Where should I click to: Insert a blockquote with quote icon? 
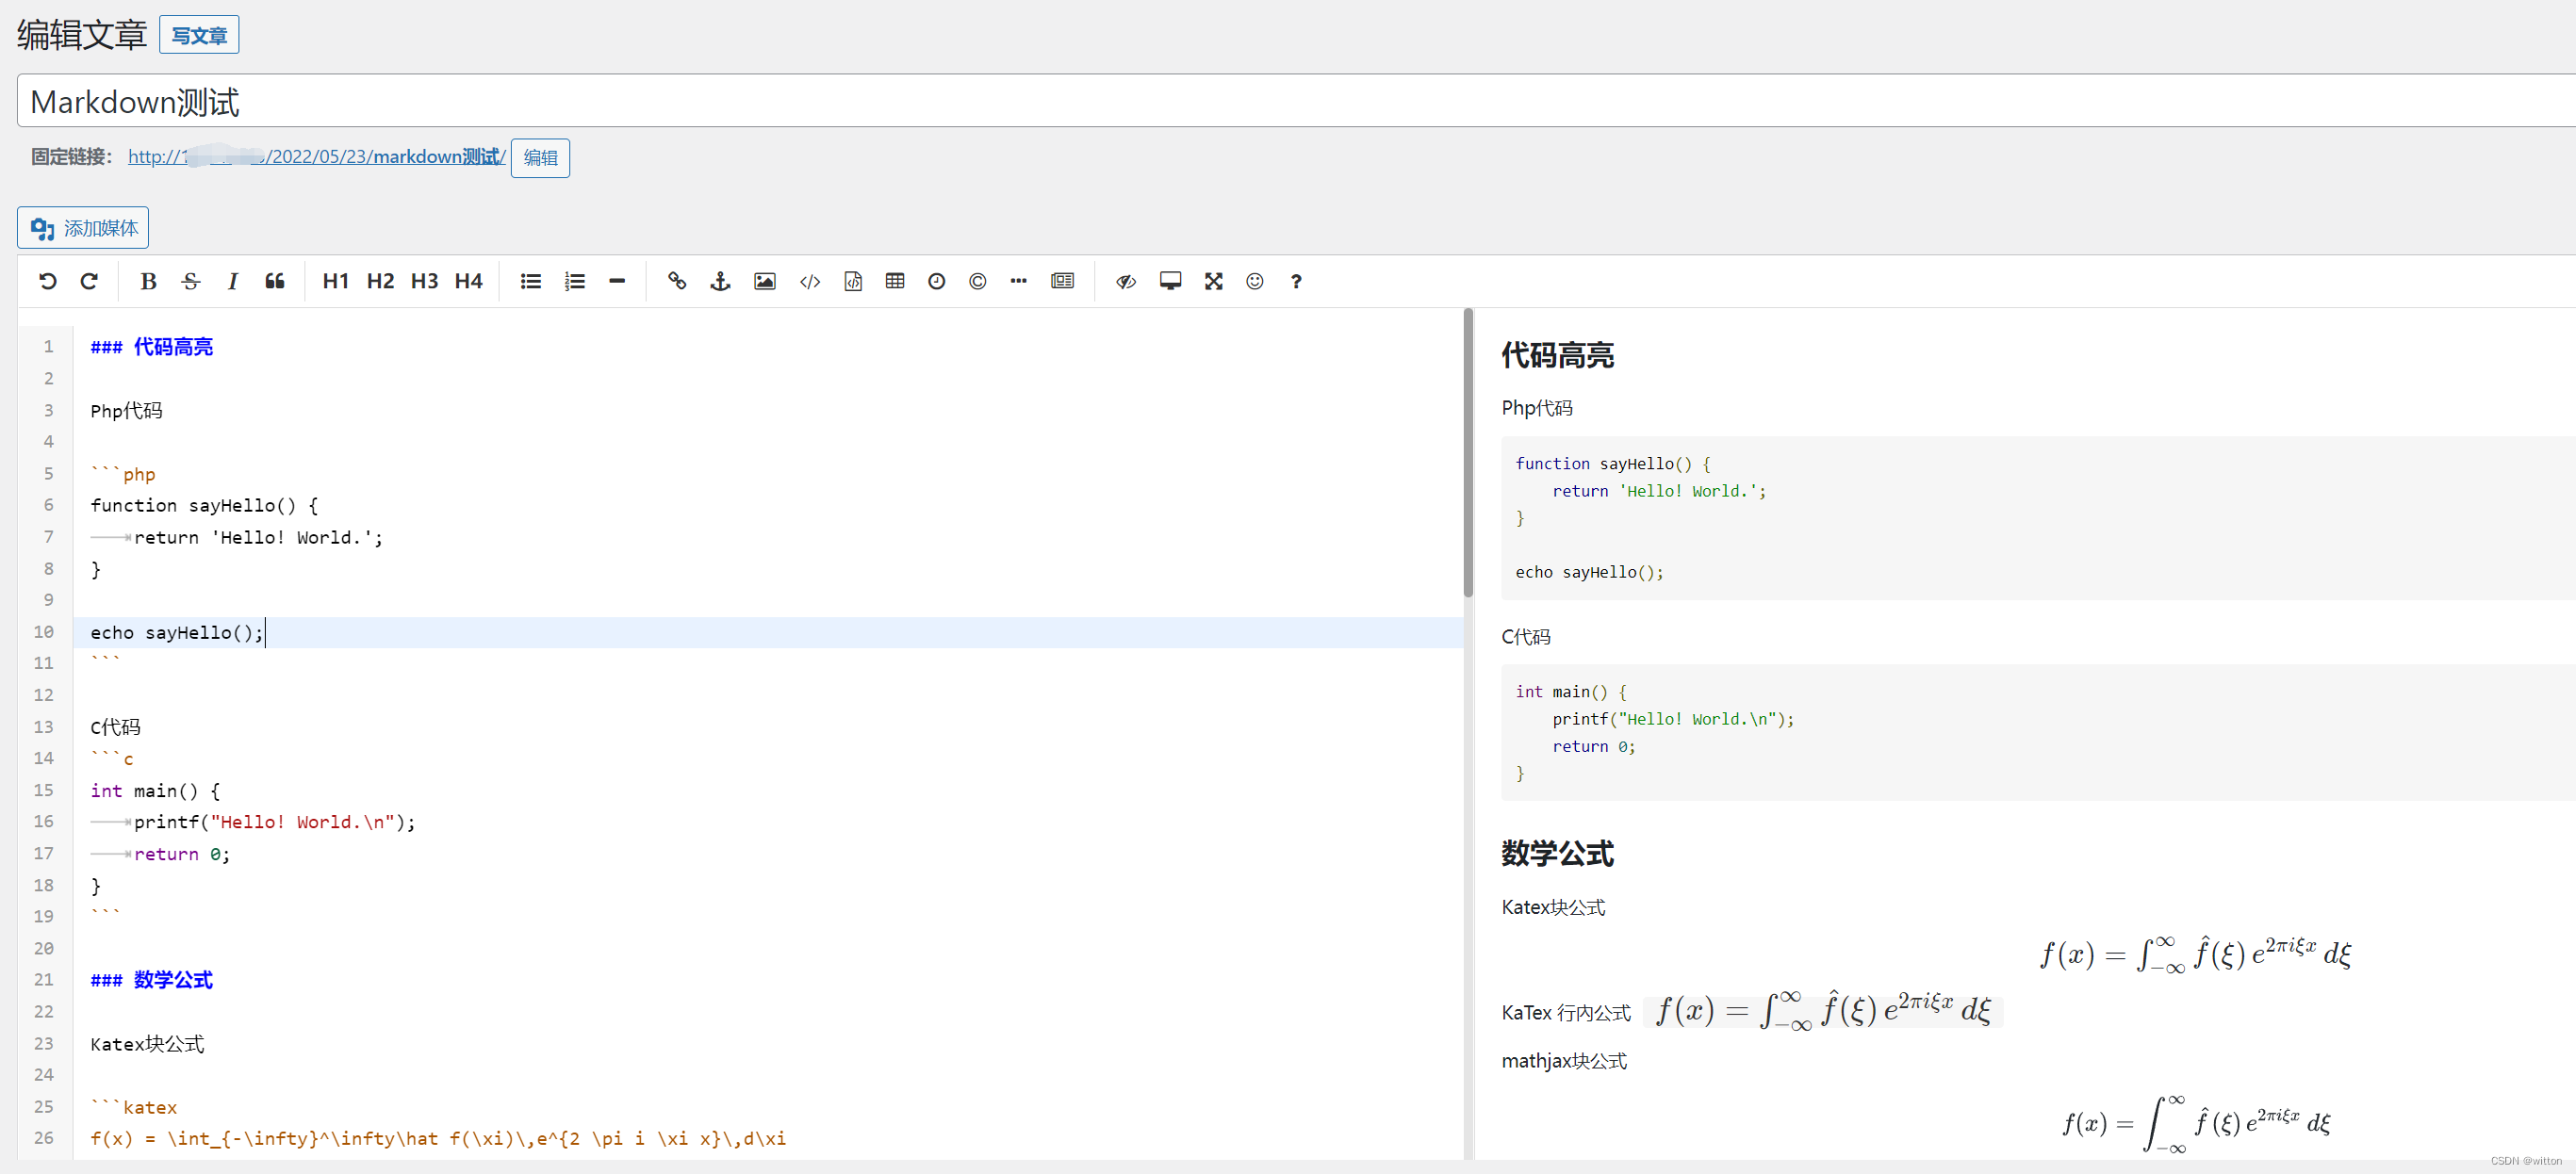point(275,282)
